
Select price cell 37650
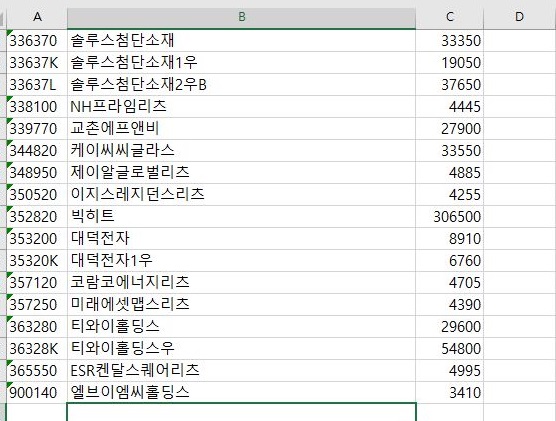[x=450, y=85]
